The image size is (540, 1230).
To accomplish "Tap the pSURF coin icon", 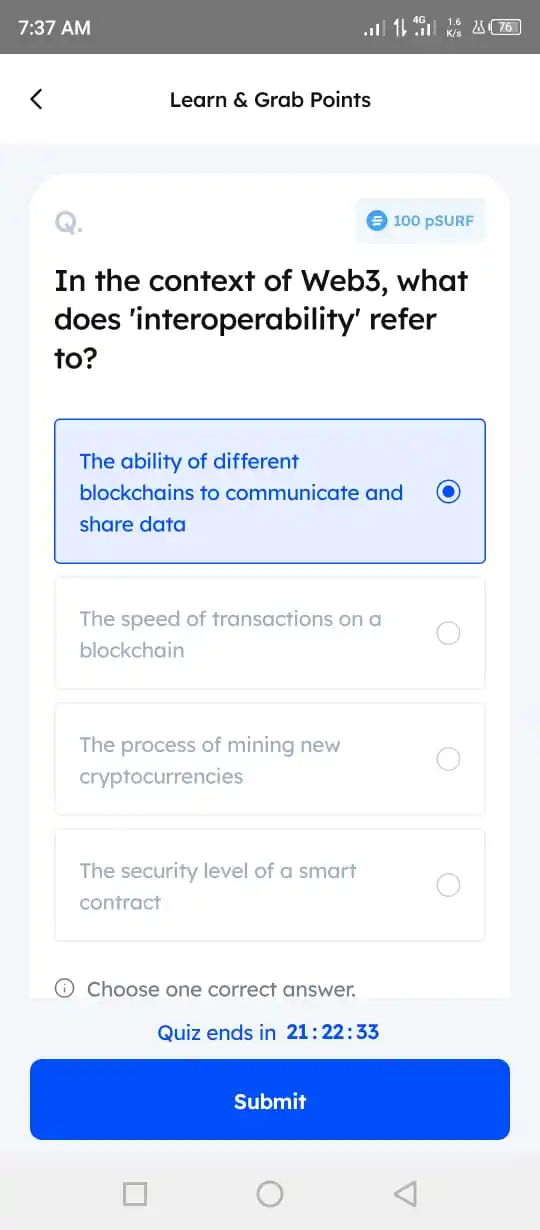I will (x=376, y=220).
